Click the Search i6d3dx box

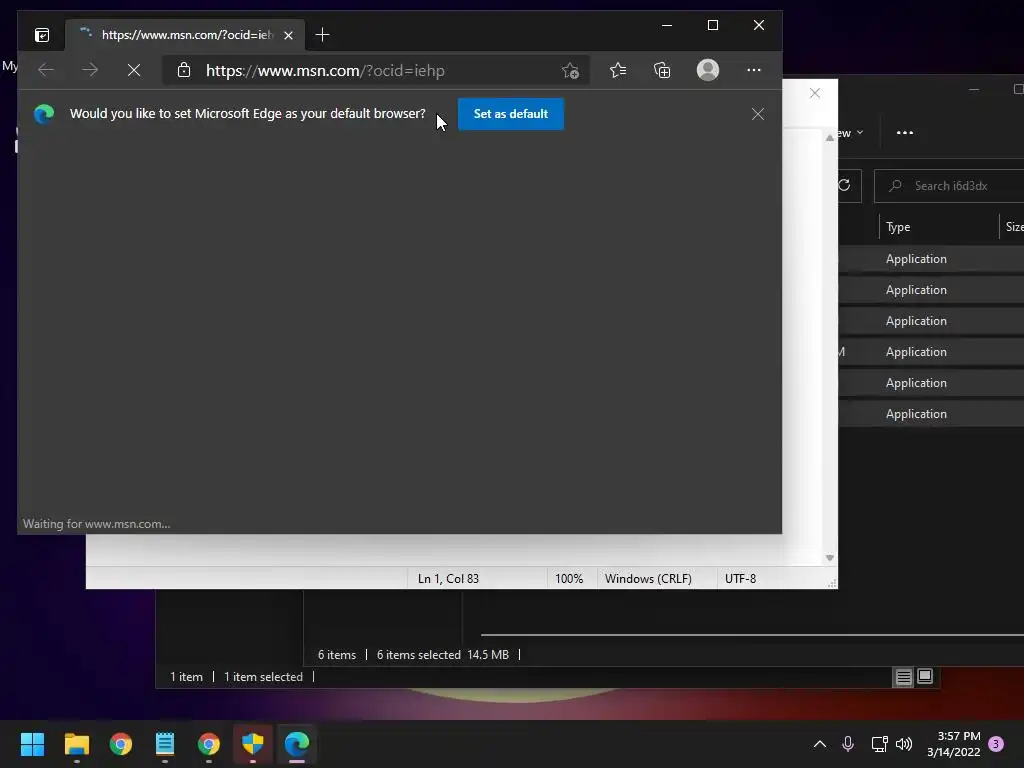[x=949, y=186]
